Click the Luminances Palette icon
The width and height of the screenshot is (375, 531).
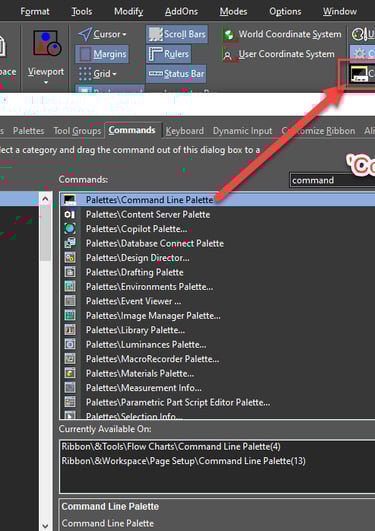tap(70, 344)
